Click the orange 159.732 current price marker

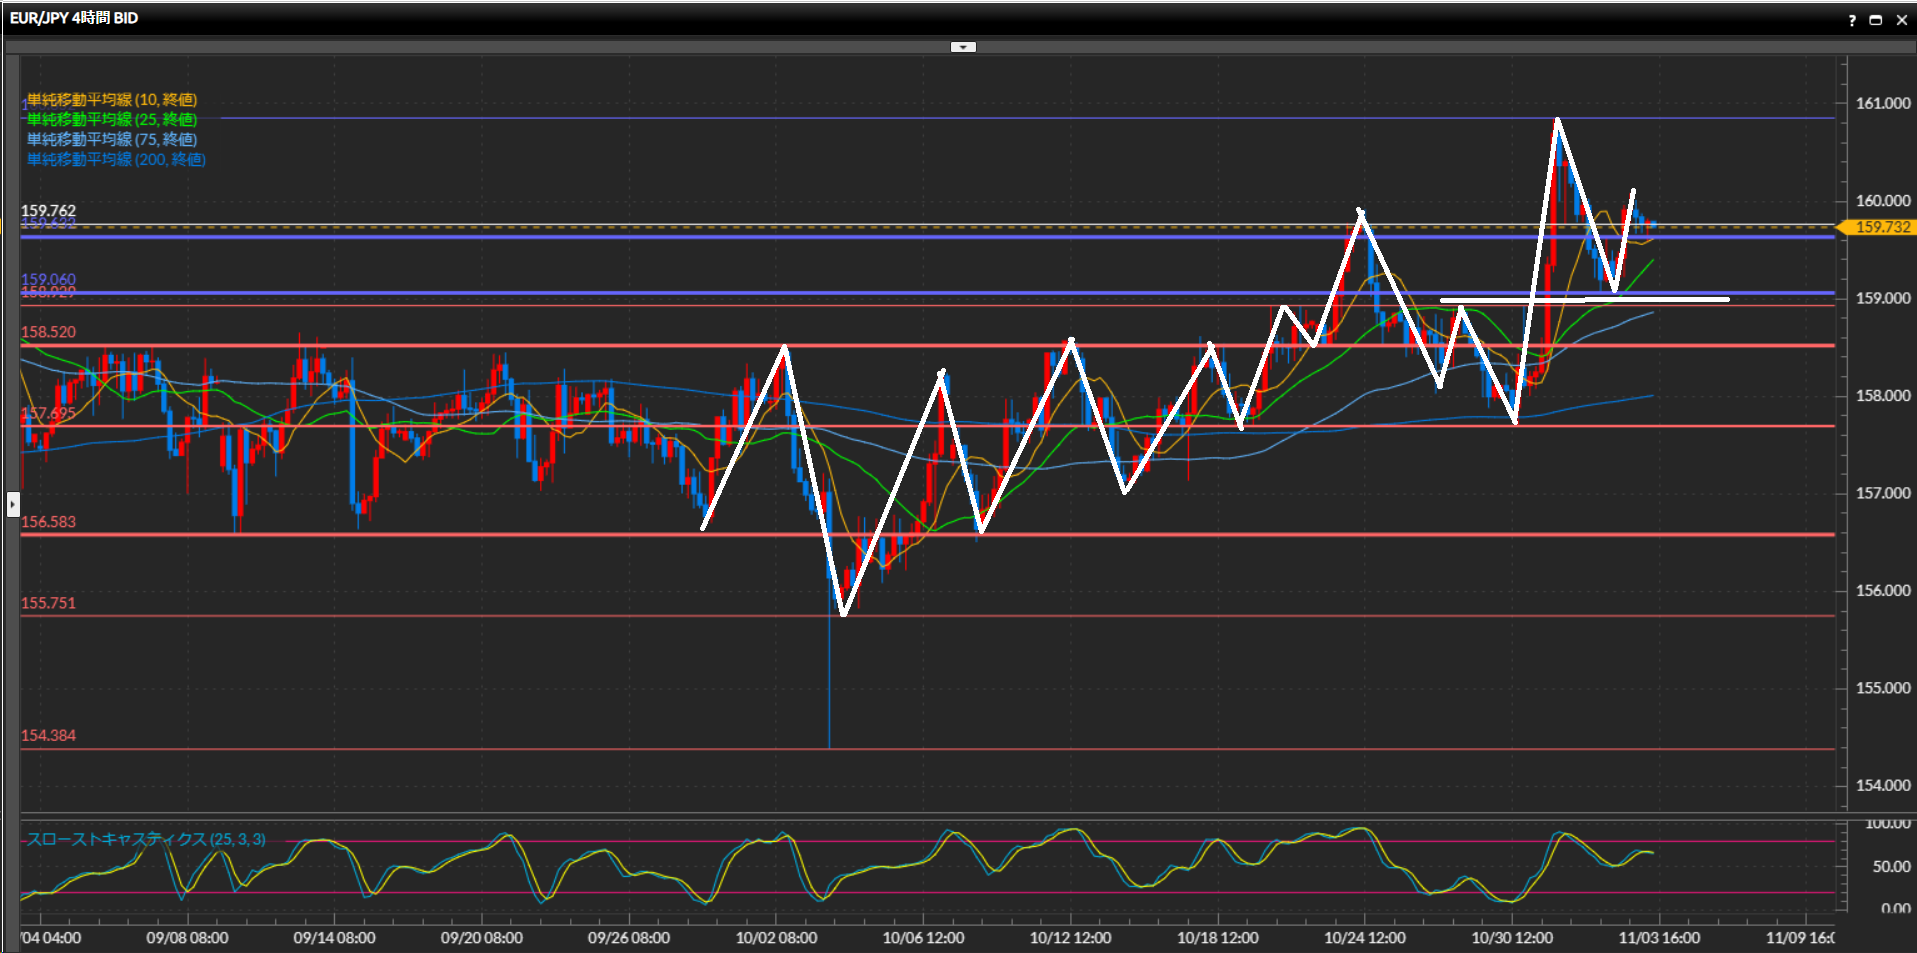[x=1881, y=228]
